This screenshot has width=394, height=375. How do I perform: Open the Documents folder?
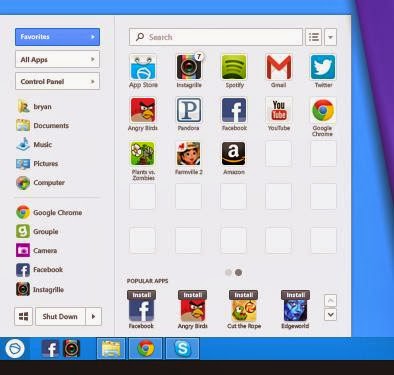click(43, 126)
